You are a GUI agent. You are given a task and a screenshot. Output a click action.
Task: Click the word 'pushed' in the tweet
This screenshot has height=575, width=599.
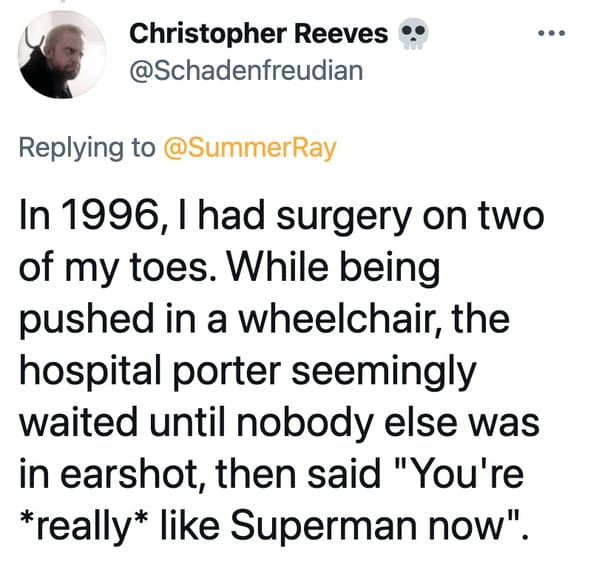[86, 319]
